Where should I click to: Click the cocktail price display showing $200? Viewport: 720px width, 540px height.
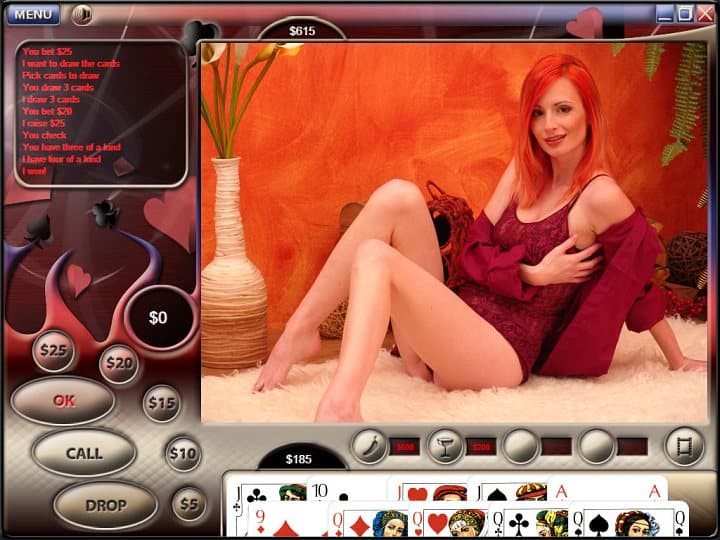(x=481, y=446)
